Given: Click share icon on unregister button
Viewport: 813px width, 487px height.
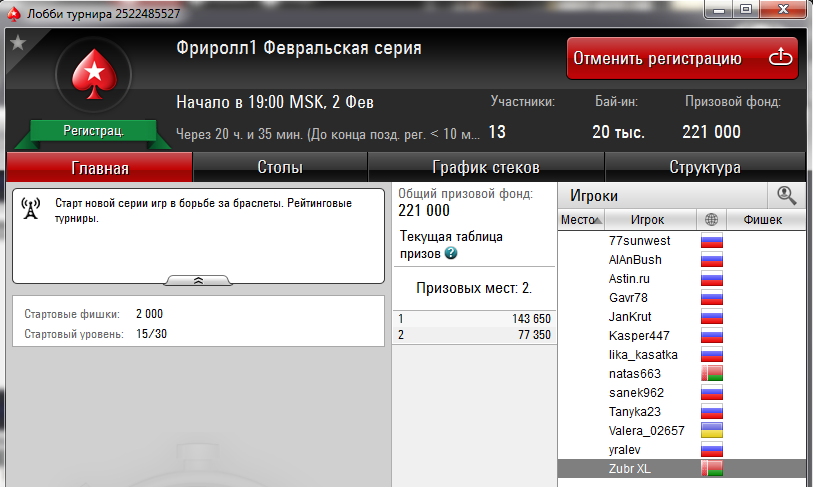Looking at the screenshot, I should [780, 57].
